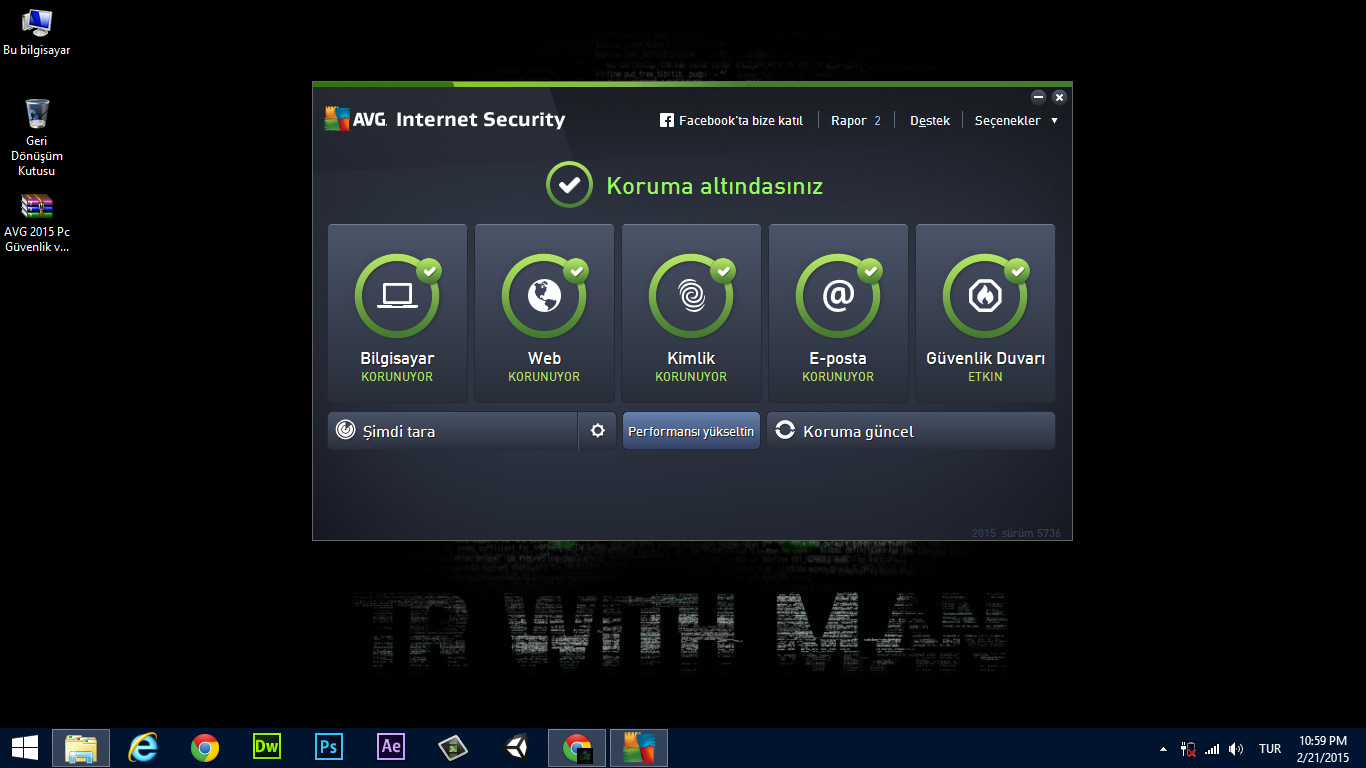
Task: Open the volume speaker tray icon
Action: point(1236,748)
